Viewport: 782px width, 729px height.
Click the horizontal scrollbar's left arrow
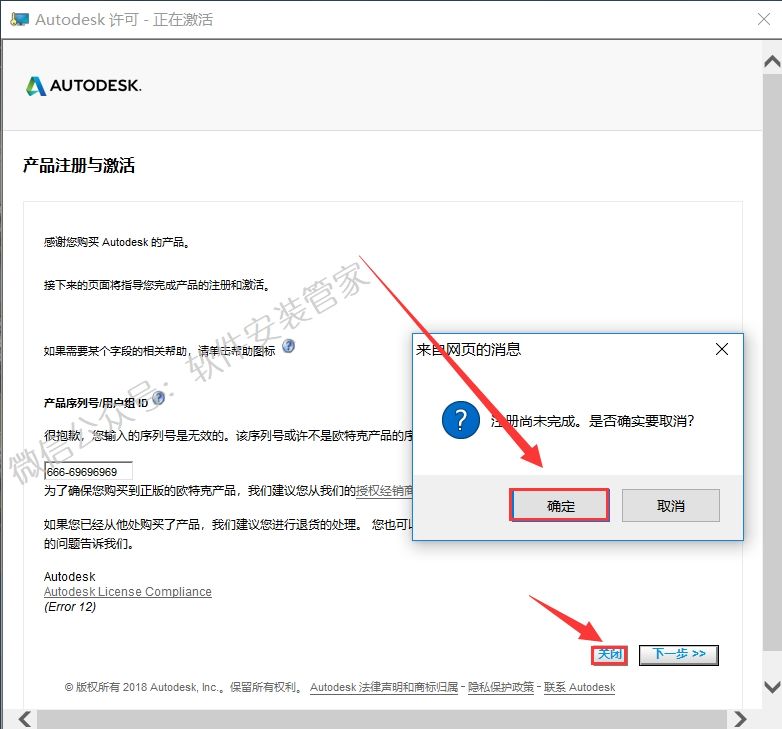click(x=23, y=718)
